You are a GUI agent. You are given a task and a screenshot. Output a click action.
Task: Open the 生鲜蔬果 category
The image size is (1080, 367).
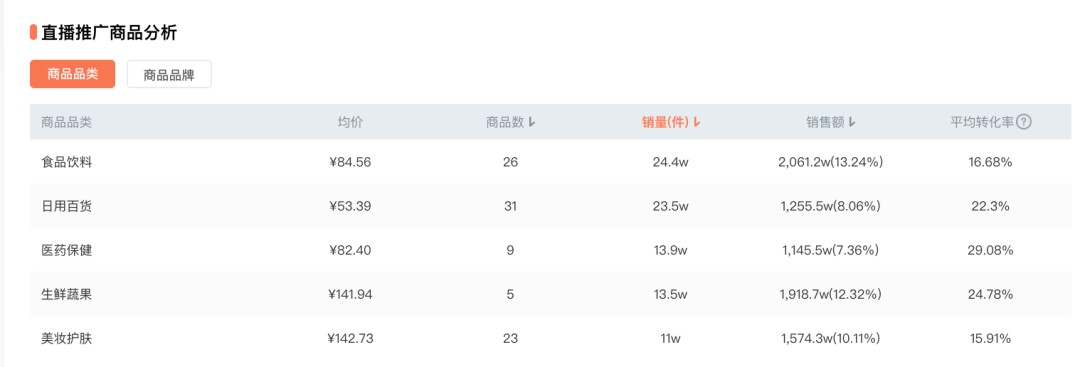[x=550, y=295]
